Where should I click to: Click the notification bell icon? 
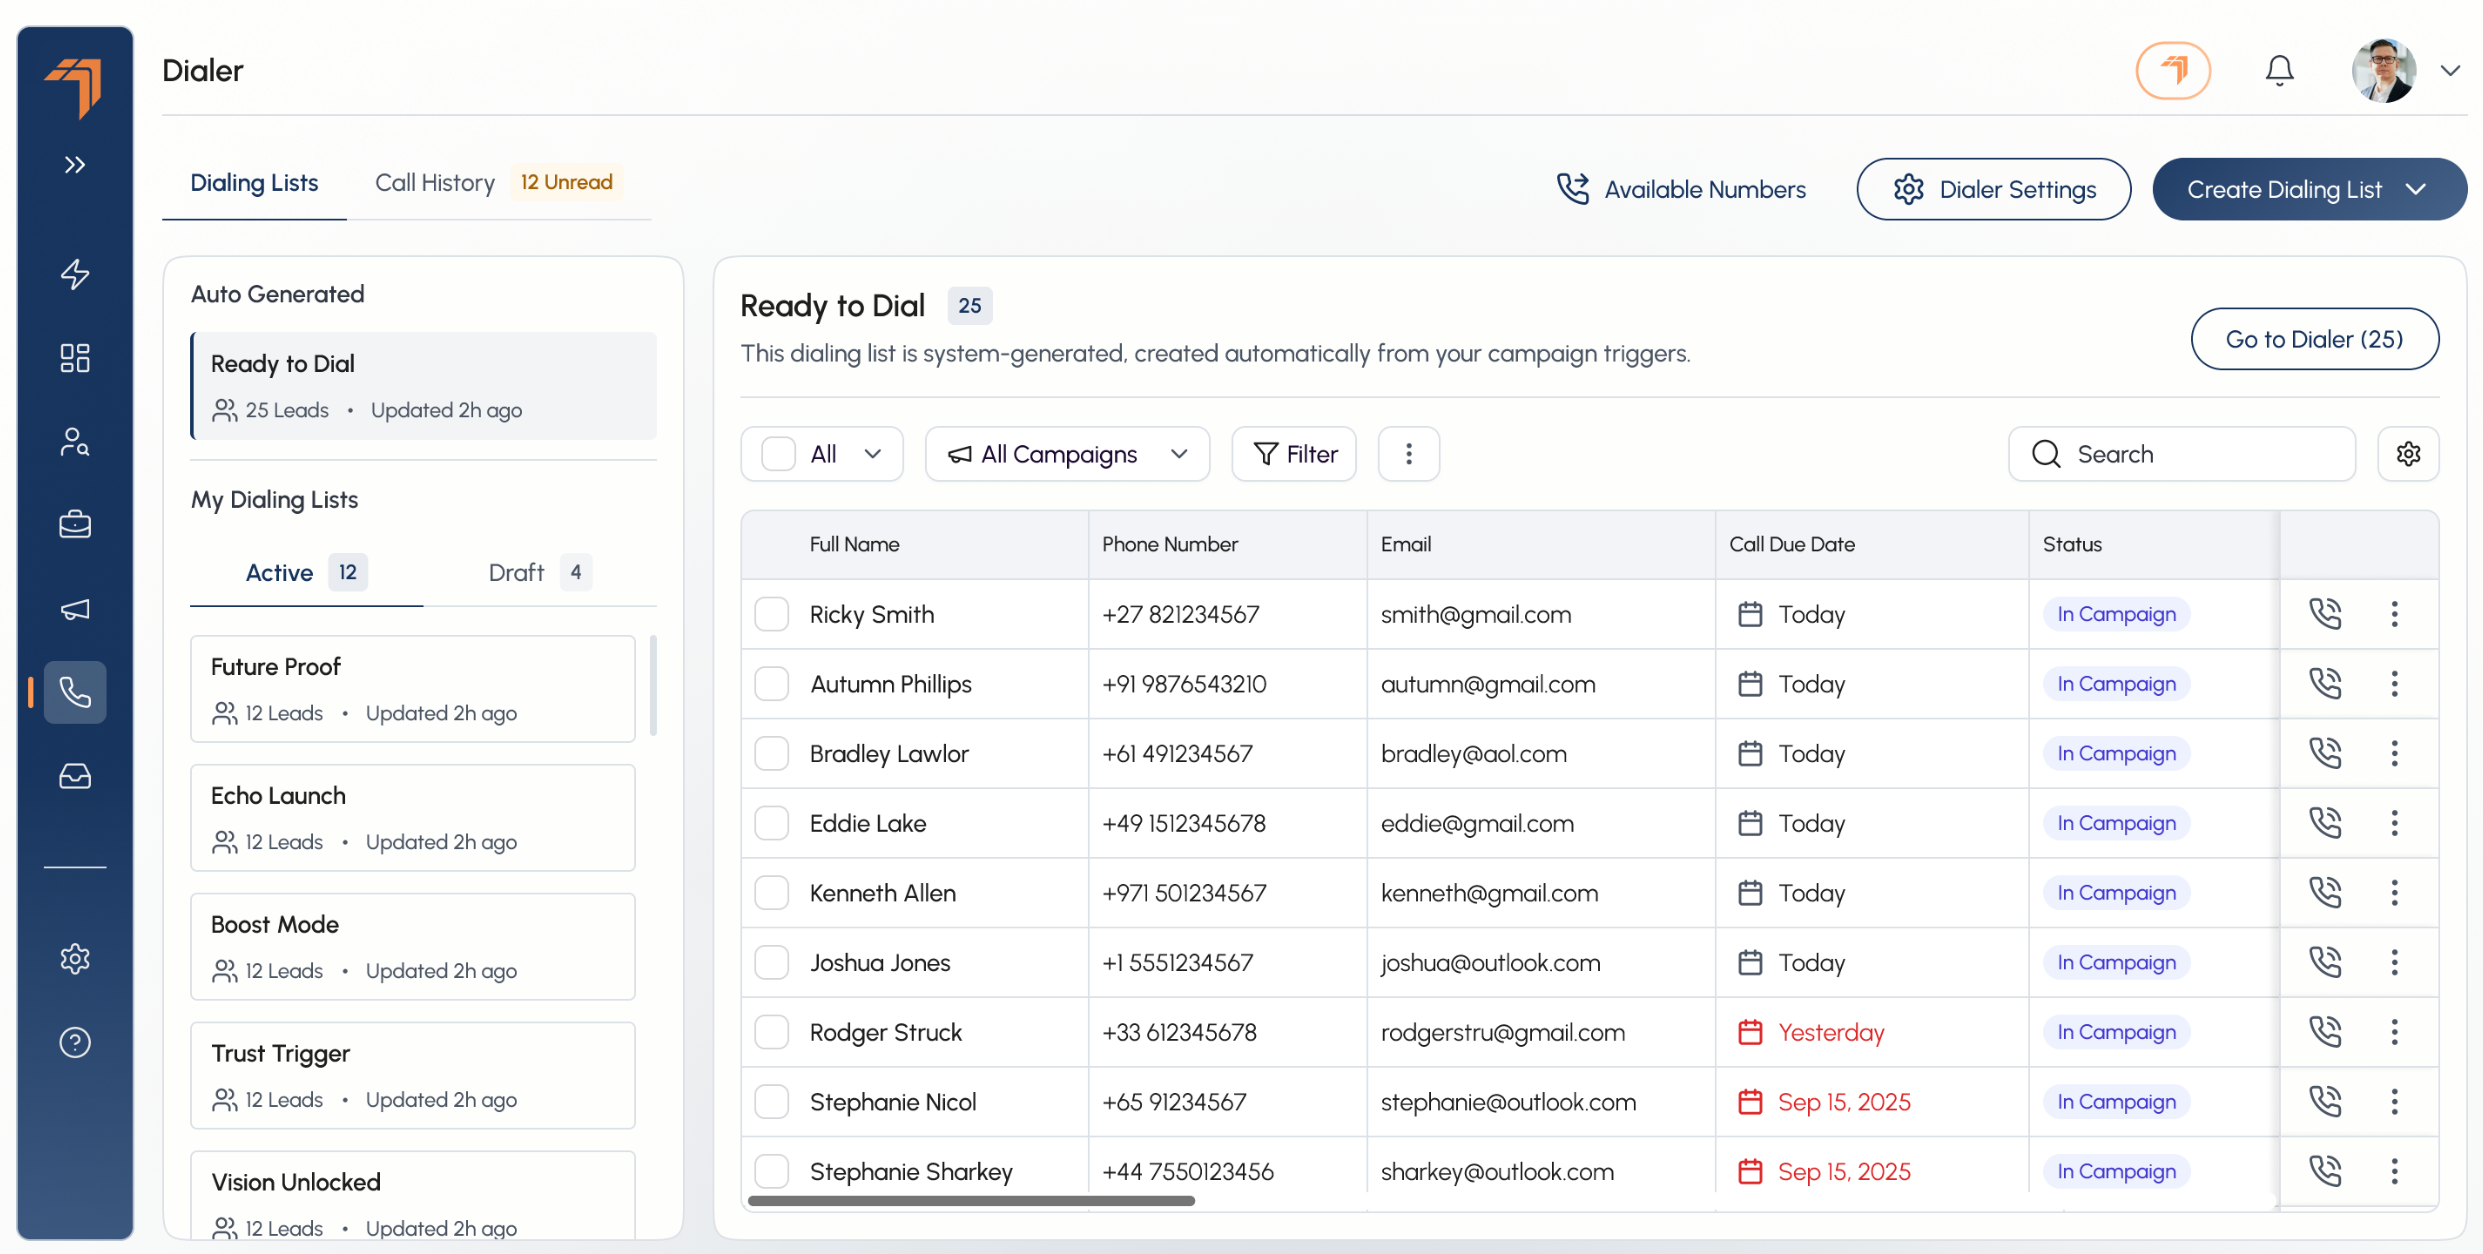click(x=2279, y=71)
